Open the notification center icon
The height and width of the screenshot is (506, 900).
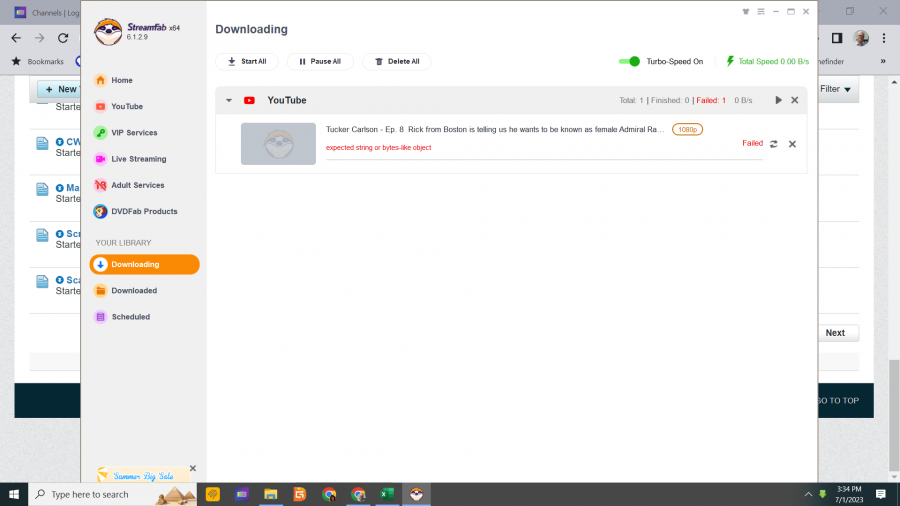pyautogui.click(x=881, y=494)
